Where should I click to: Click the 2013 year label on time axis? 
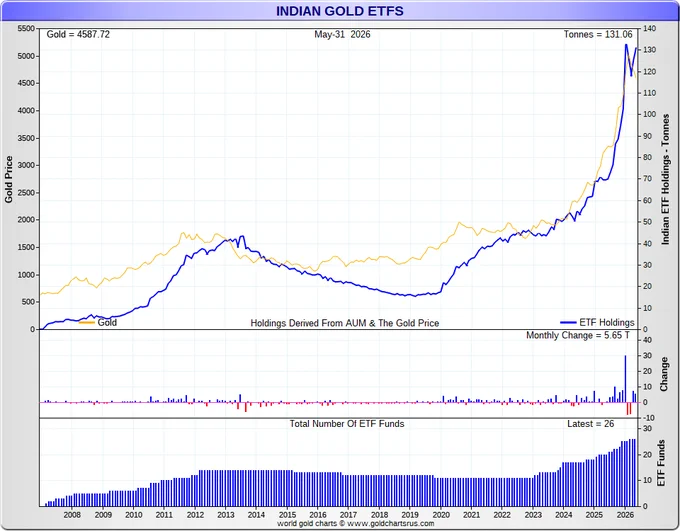226,515
